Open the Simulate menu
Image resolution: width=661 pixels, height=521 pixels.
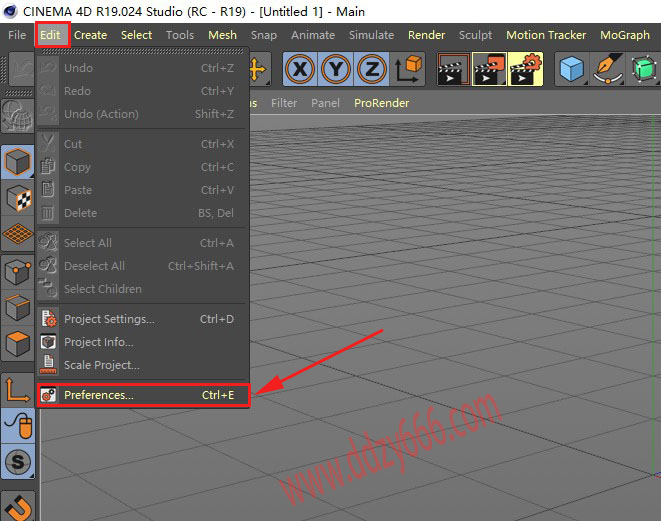[371, 35]
